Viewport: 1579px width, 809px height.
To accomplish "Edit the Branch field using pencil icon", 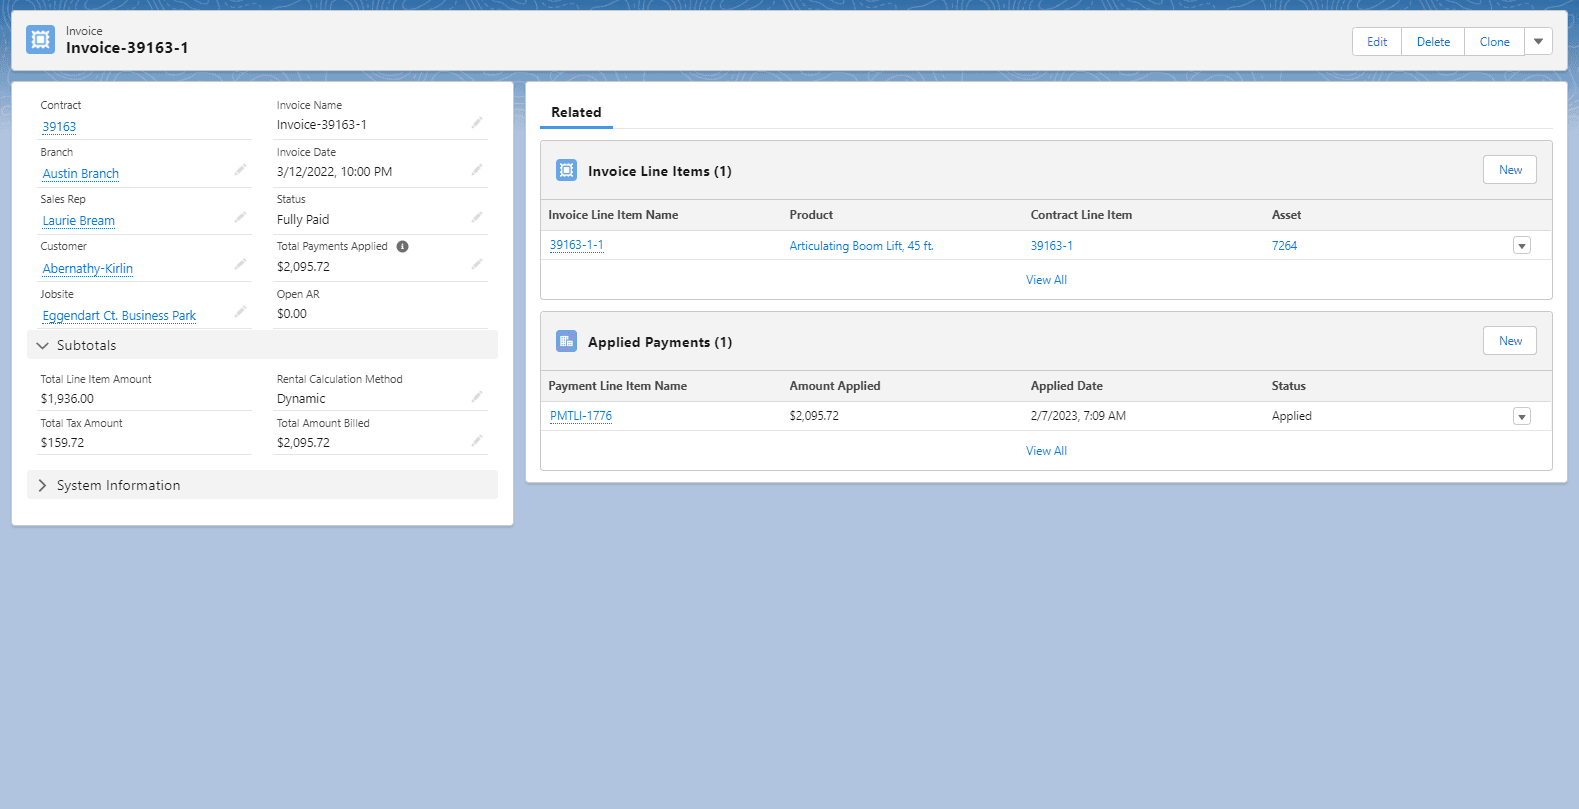I will [x=240, y=170].
